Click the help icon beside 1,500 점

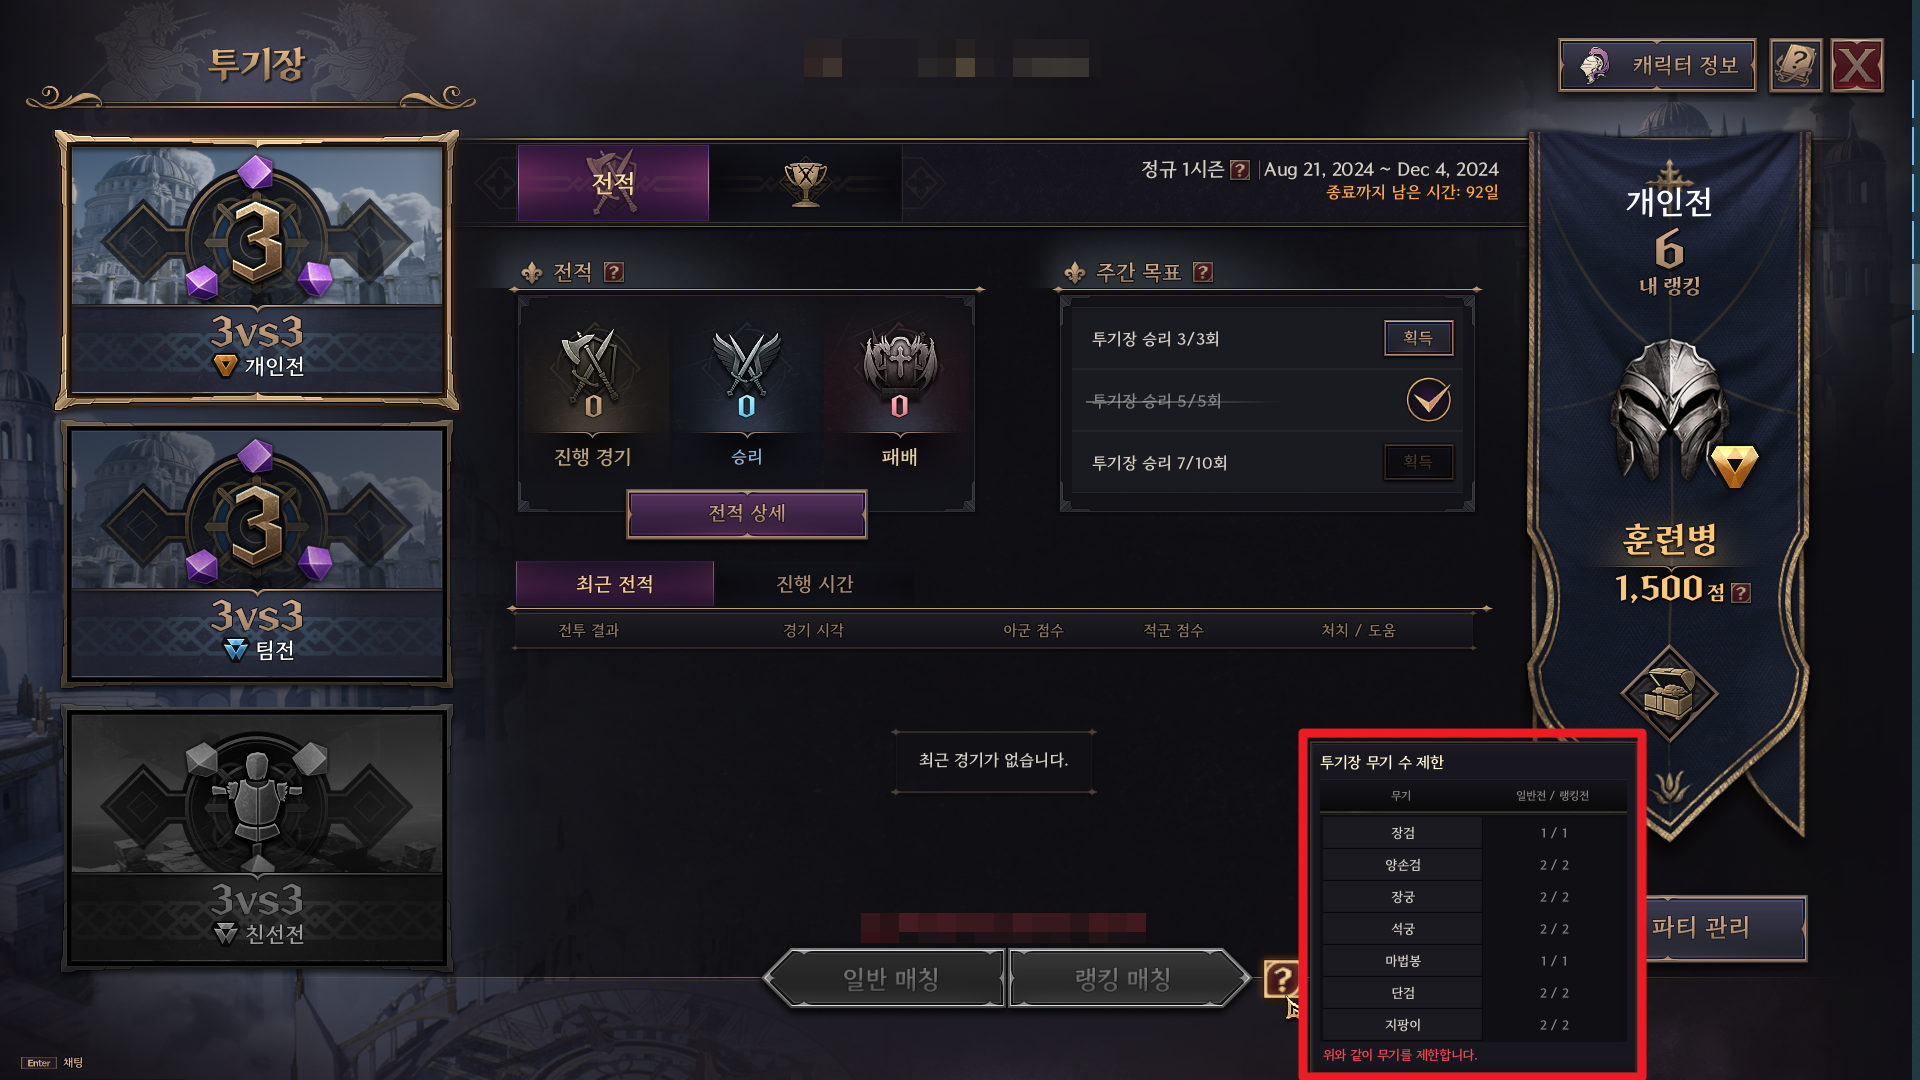(1741, 593)
